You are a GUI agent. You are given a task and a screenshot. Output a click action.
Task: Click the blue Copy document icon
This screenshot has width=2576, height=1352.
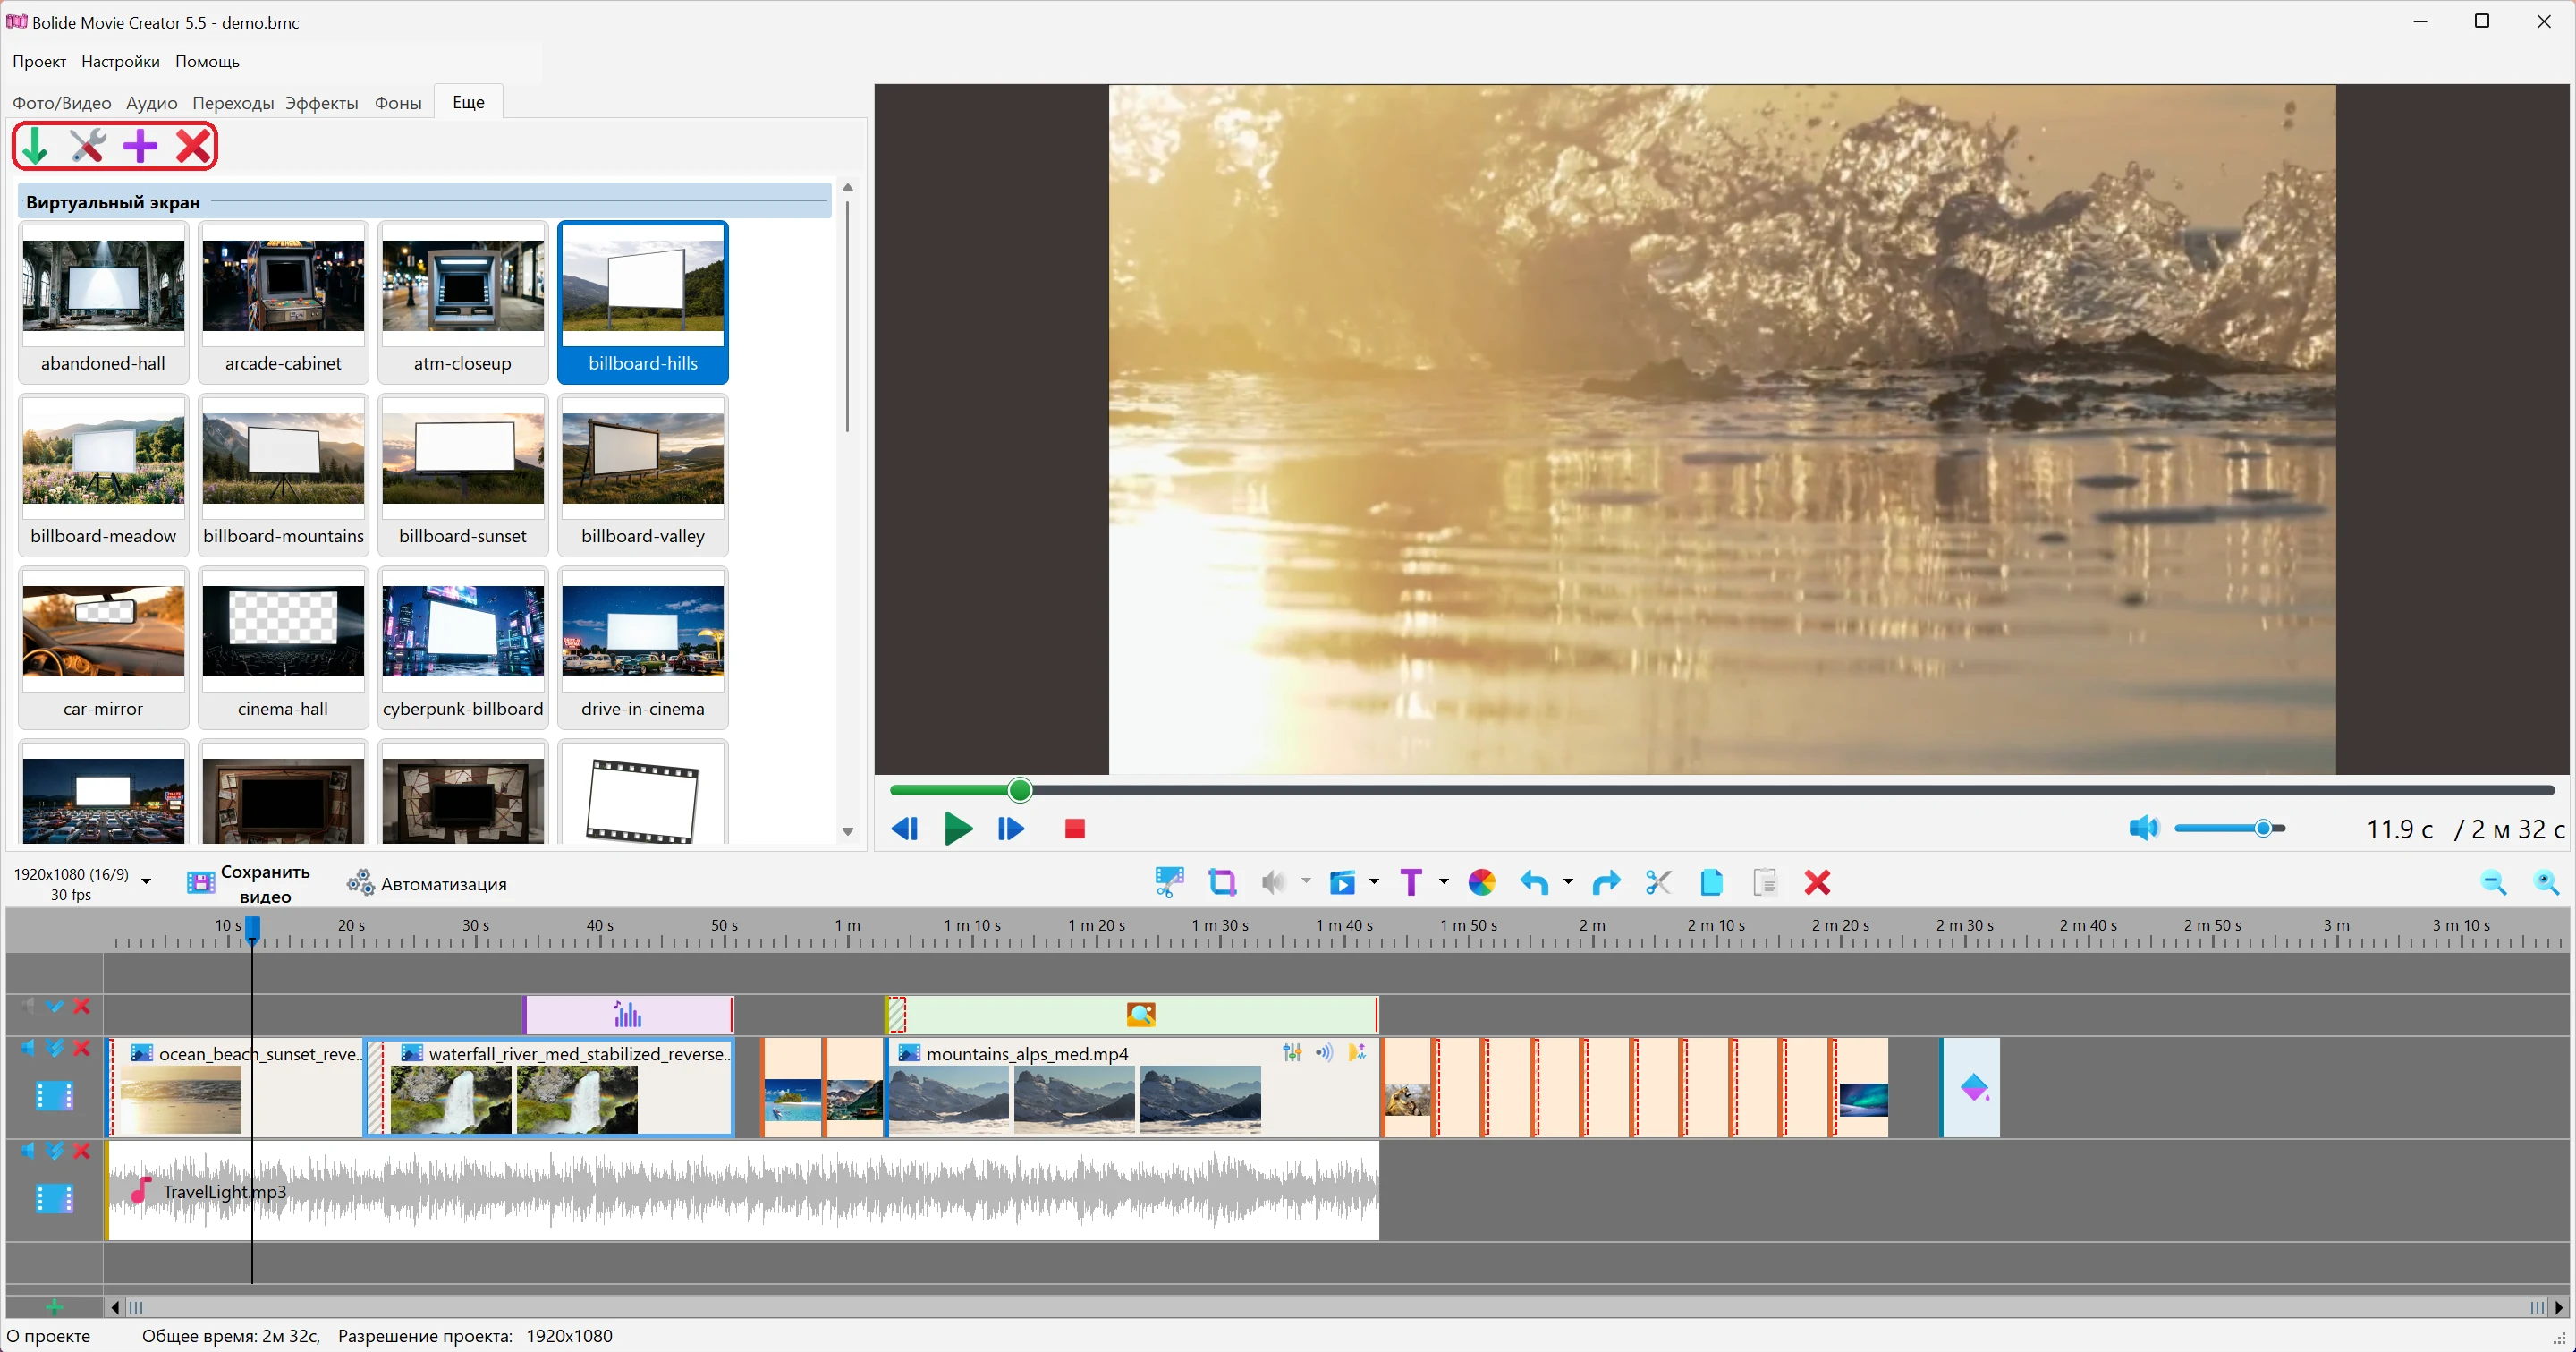(x=1711, y=882)
